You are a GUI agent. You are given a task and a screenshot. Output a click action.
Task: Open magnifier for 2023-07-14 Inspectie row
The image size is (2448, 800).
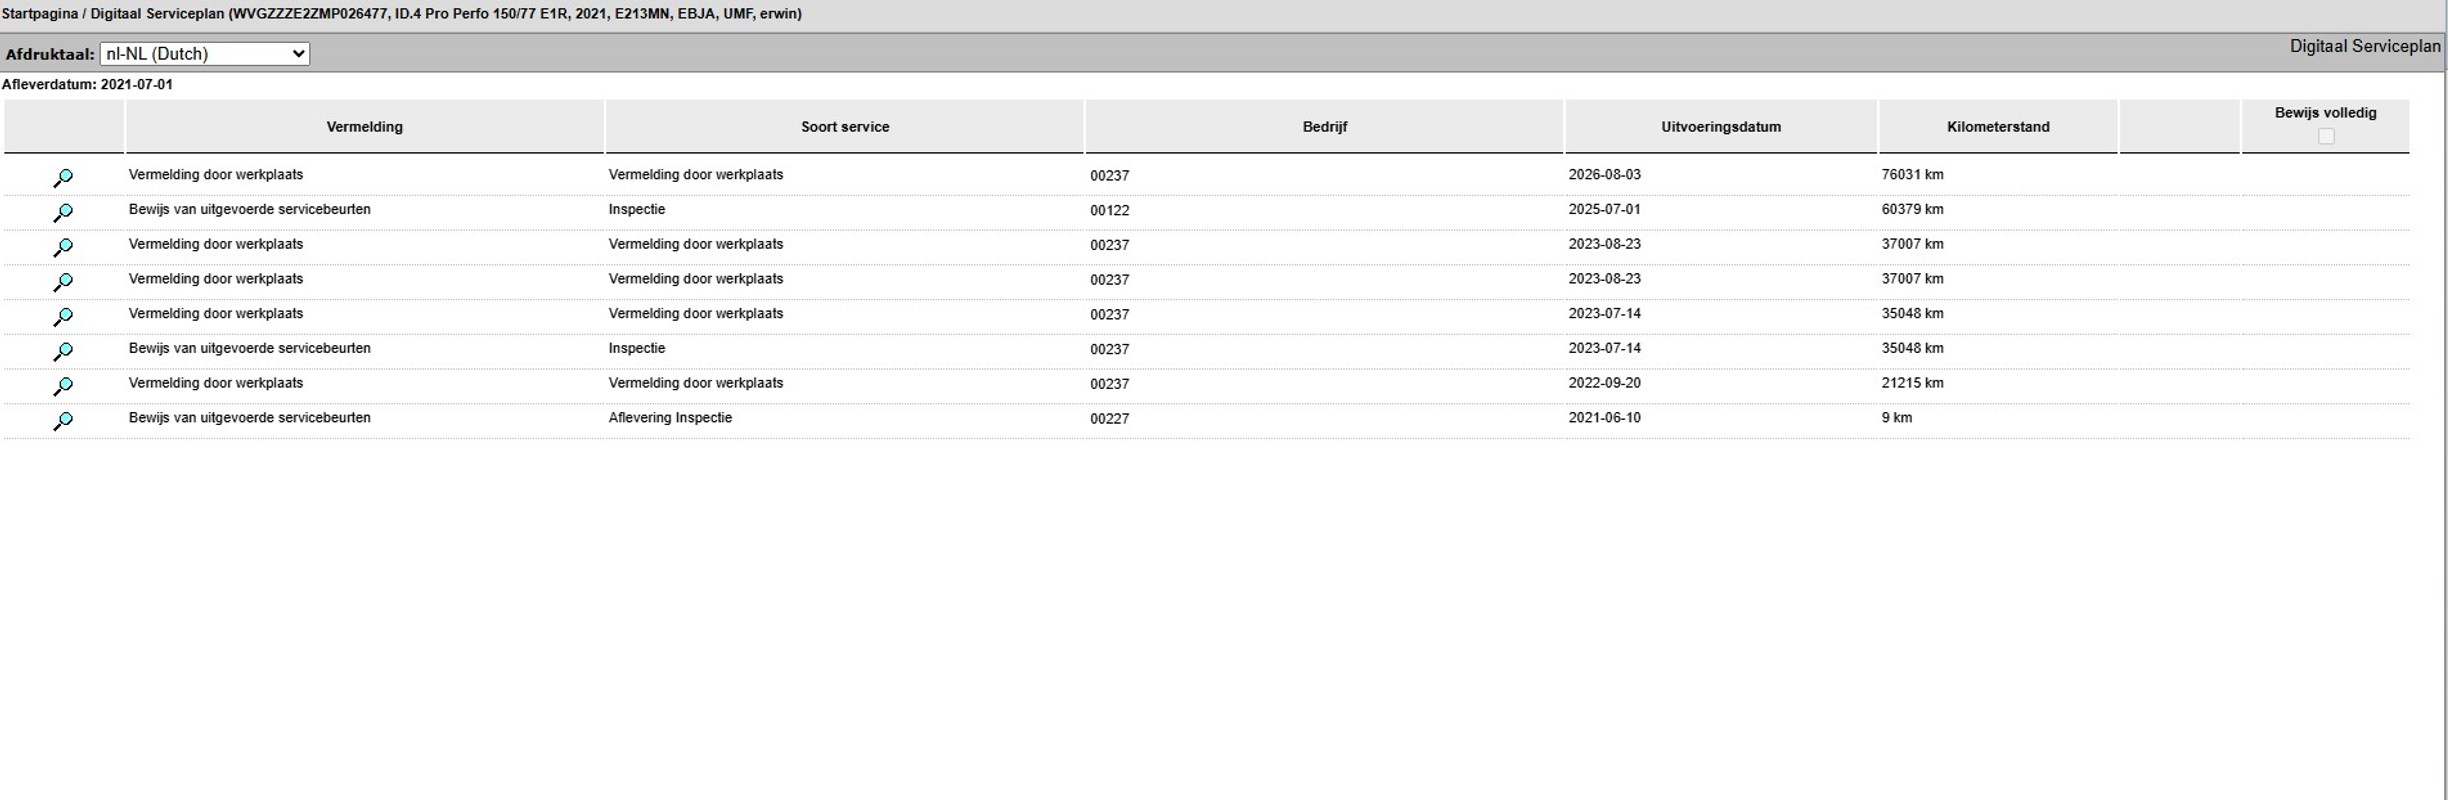tap(63, 352)
